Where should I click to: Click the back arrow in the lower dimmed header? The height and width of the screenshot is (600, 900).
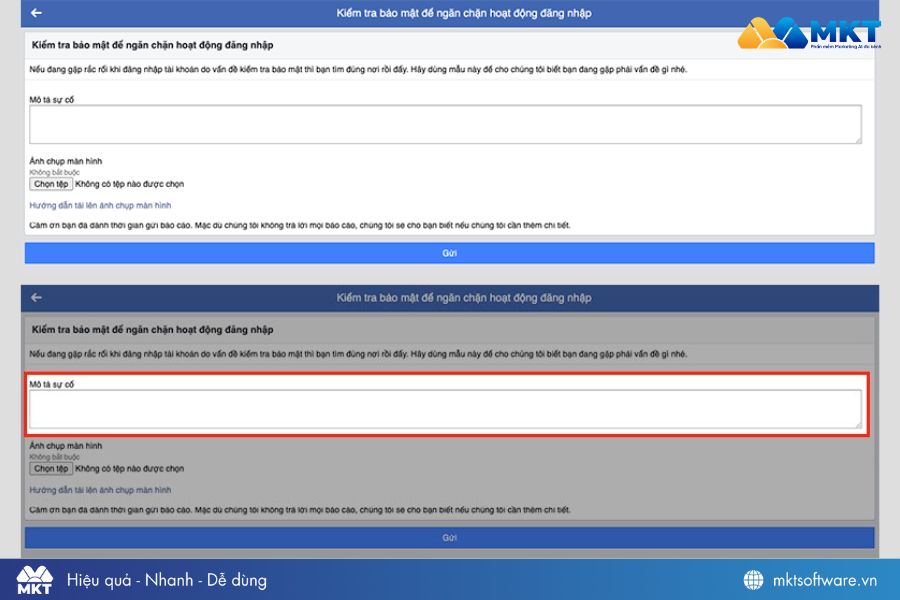click(36, 297)
